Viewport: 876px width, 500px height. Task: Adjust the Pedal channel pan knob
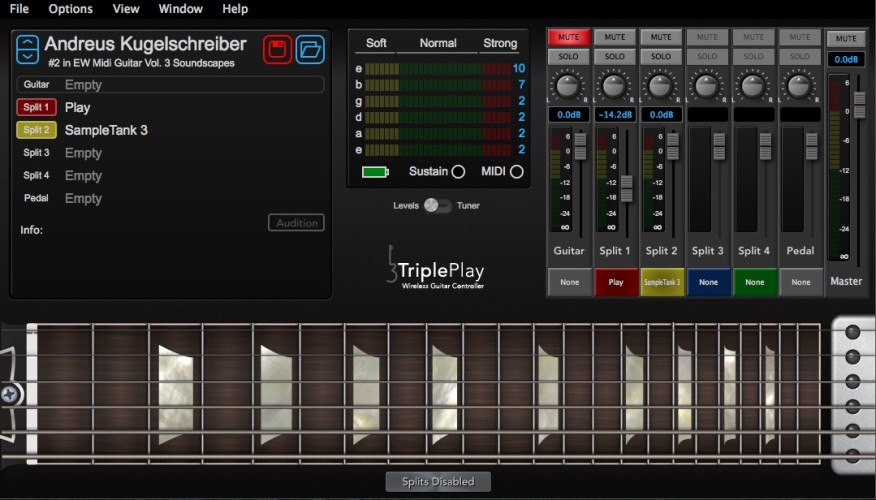pyautogui.click(x=799, y=85)
